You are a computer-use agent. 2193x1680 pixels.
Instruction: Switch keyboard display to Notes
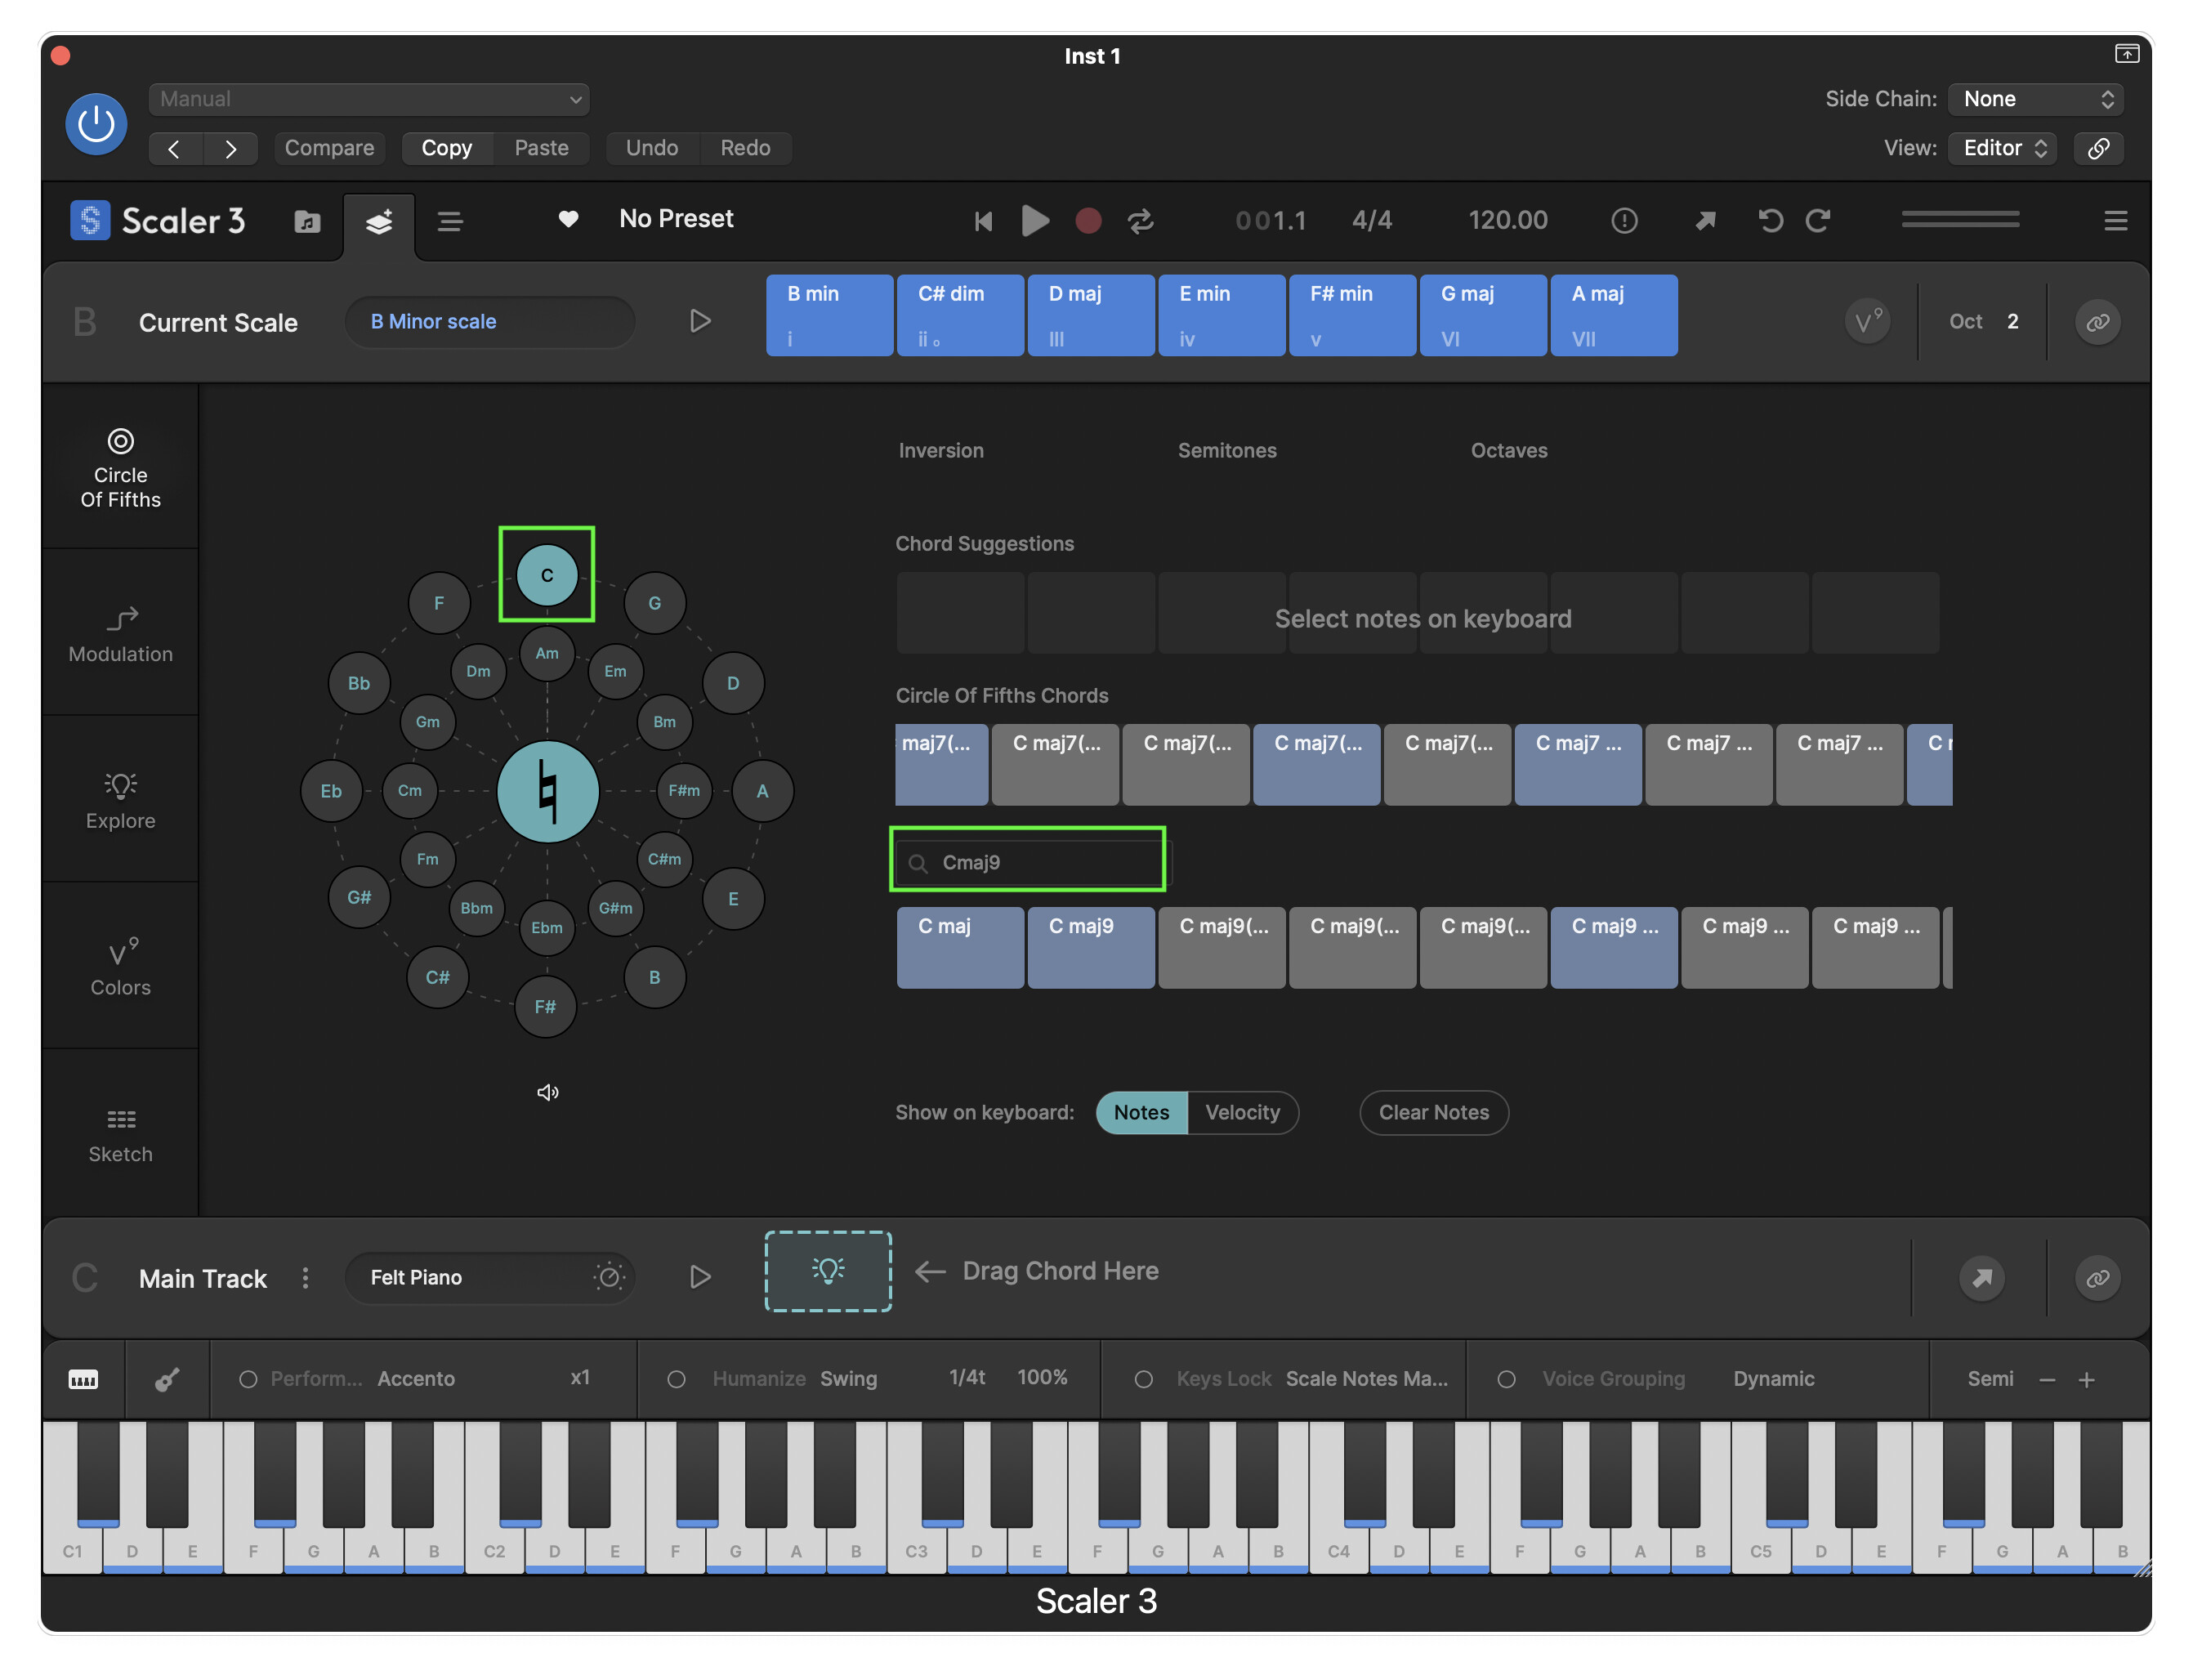click(1141, 1113)
